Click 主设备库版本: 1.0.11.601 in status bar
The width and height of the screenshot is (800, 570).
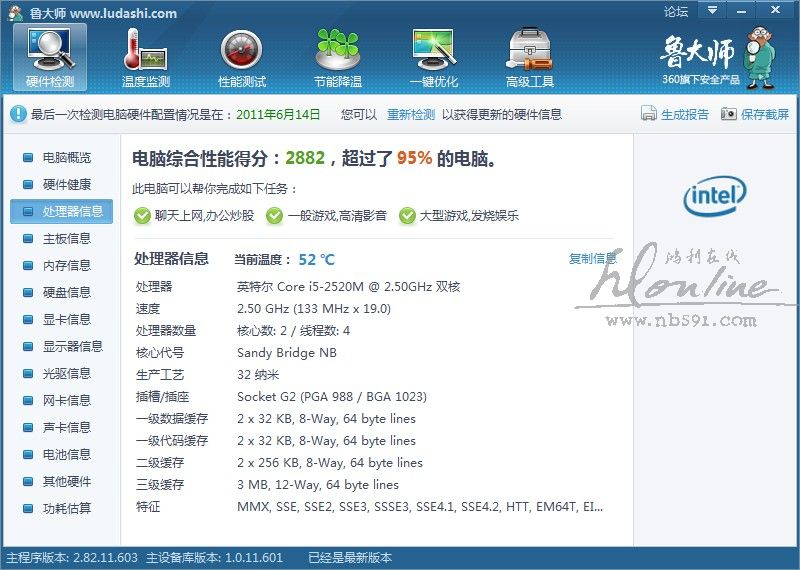[214, 558]
